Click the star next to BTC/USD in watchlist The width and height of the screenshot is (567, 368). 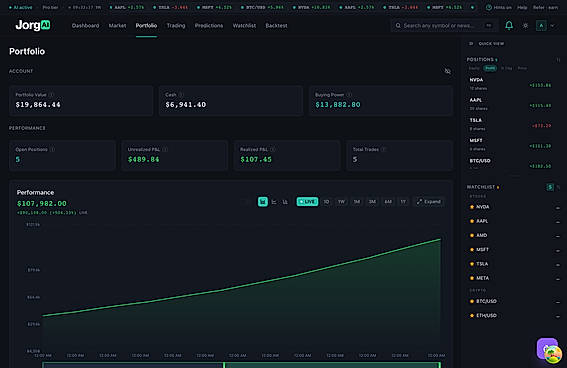coord(472,301)
